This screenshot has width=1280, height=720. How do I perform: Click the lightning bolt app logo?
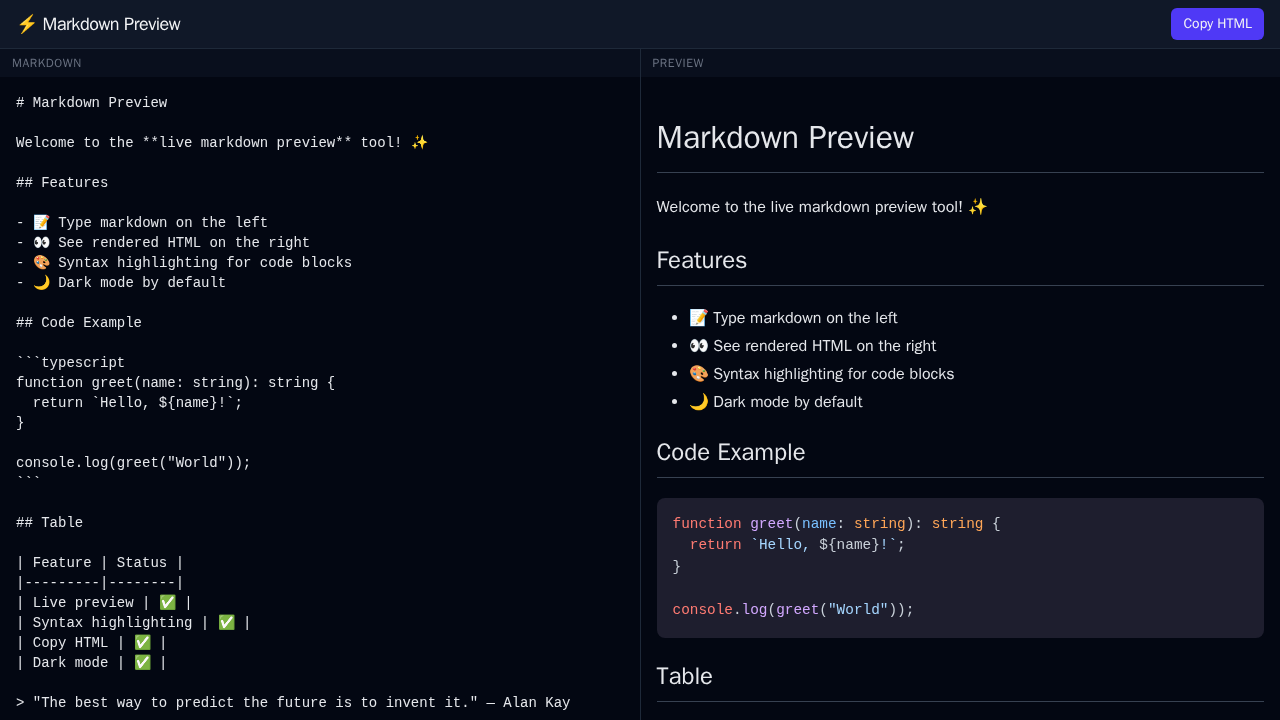point(27,23)
